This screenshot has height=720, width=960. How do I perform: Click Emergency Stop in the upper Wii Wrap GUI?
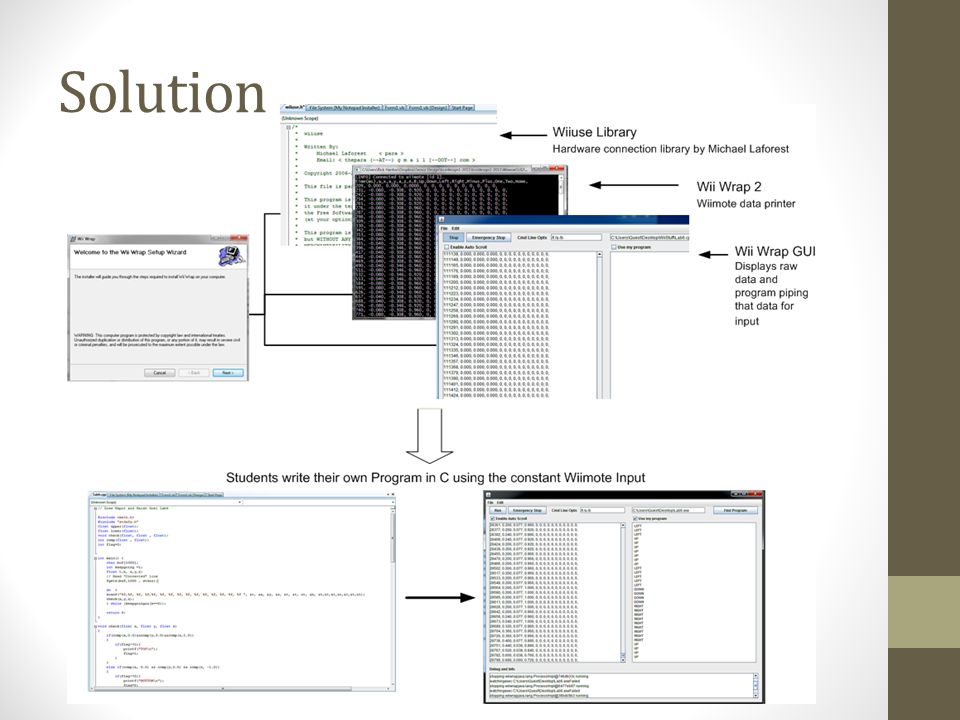click(x=489, y=238)
